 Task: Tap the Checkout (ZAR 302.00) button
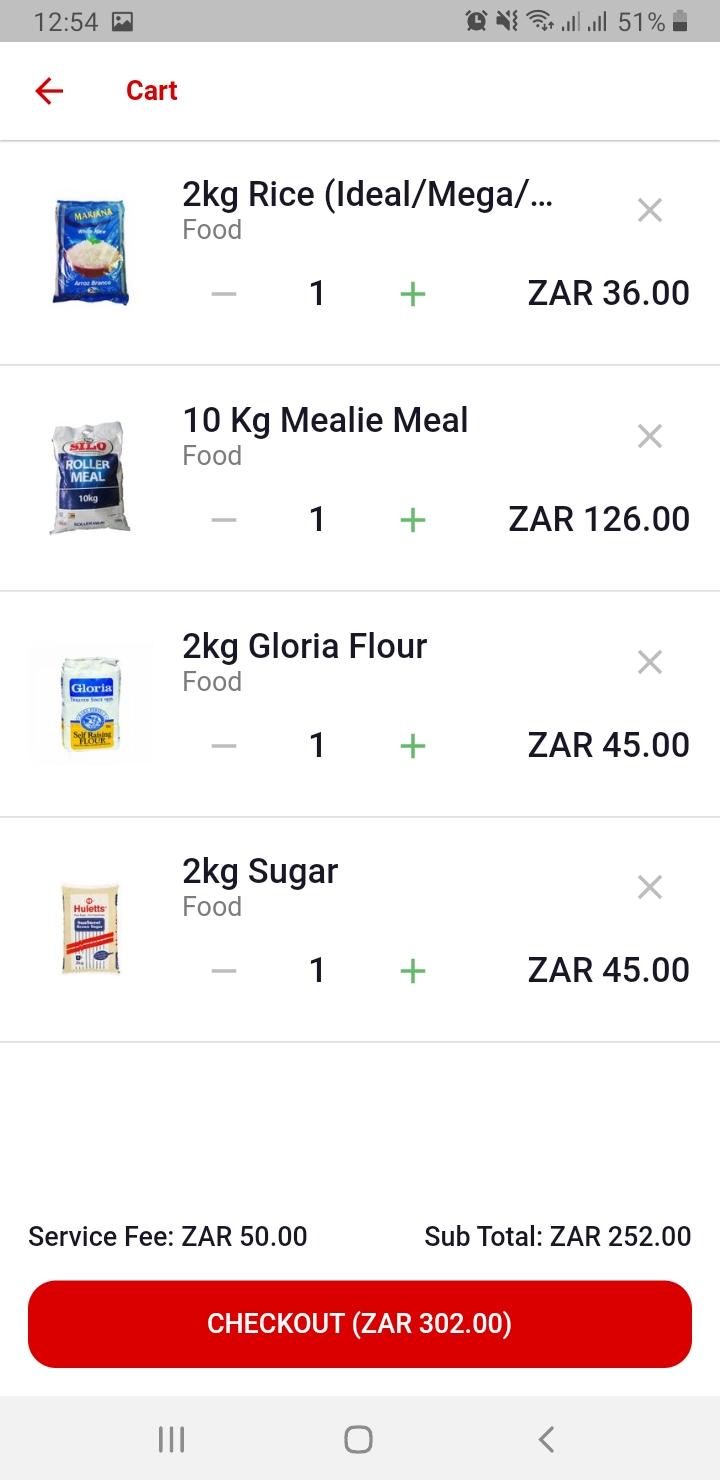pos(360,1324)
